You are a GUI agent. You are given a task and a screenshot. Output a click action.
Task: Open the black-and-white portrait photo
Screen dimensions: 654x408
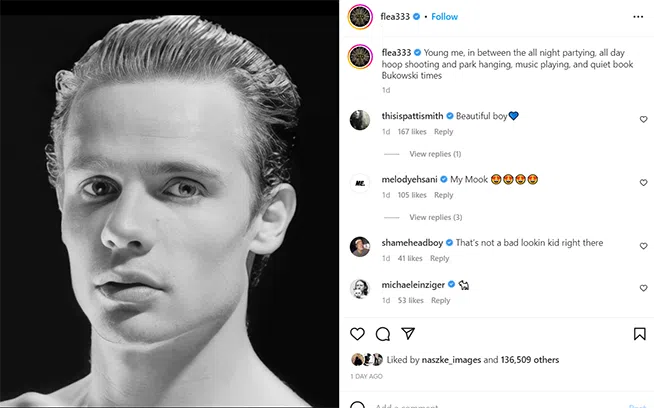170,204
